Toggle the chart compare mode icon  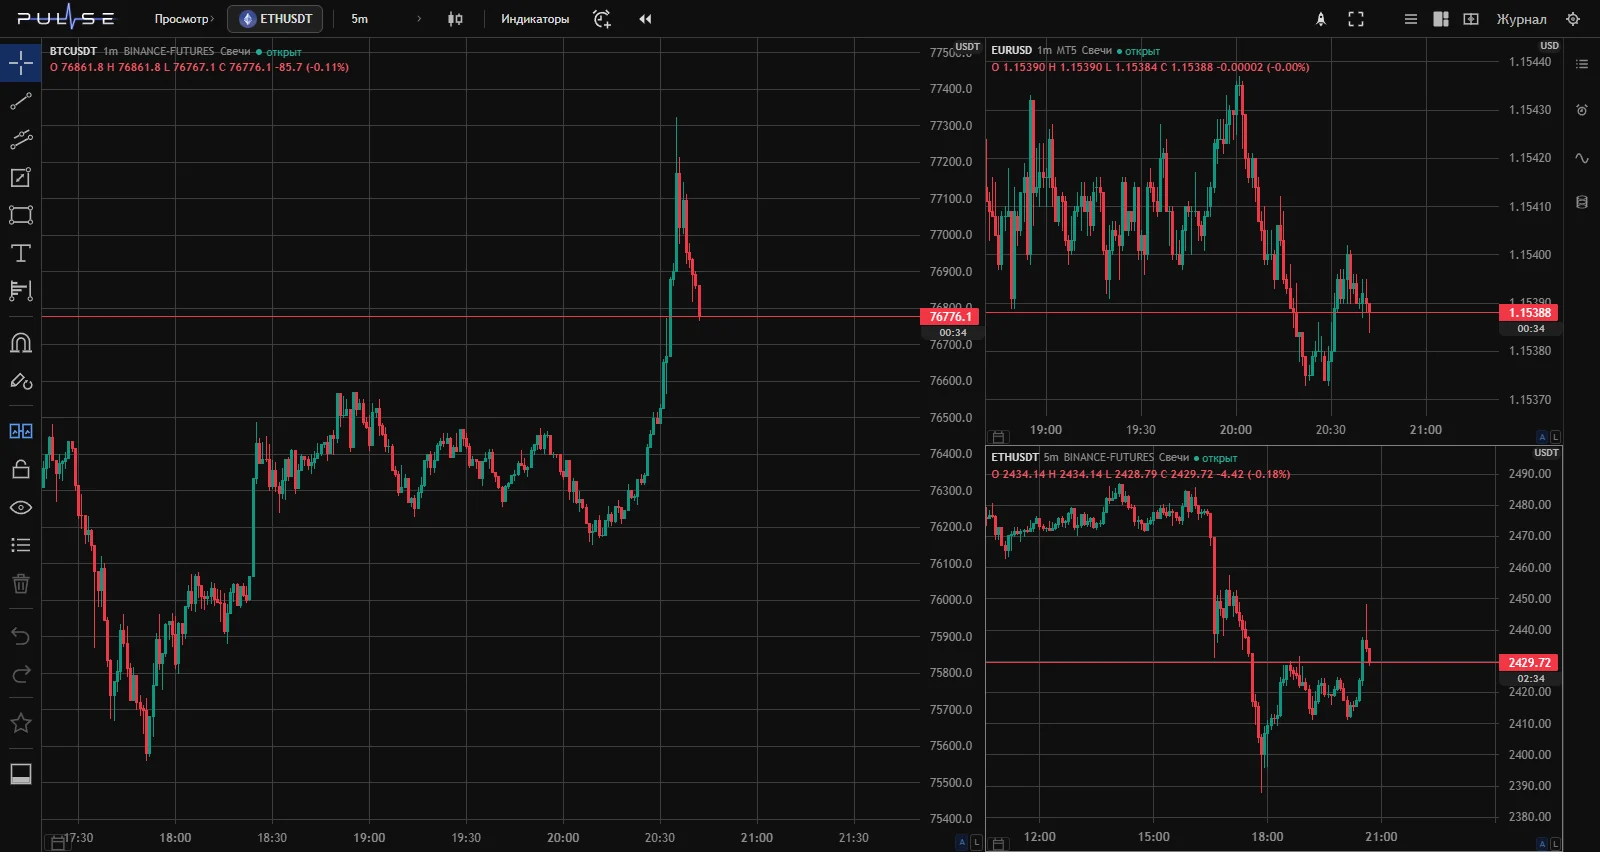[20, 431]
